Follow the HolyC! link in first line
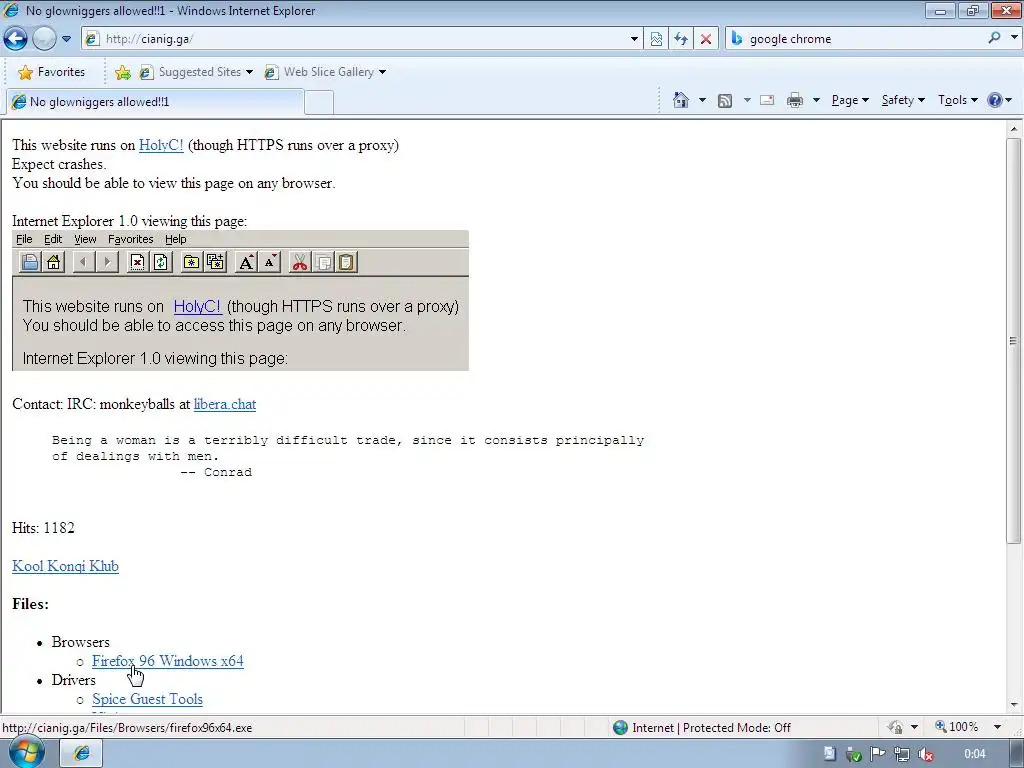1024x768 pixels. pyautogui.click(x=161, y=145)
